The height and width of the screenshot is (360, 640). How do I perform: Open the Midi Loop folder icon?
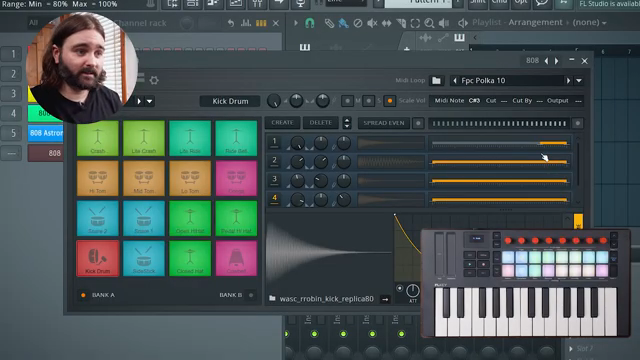436,80
